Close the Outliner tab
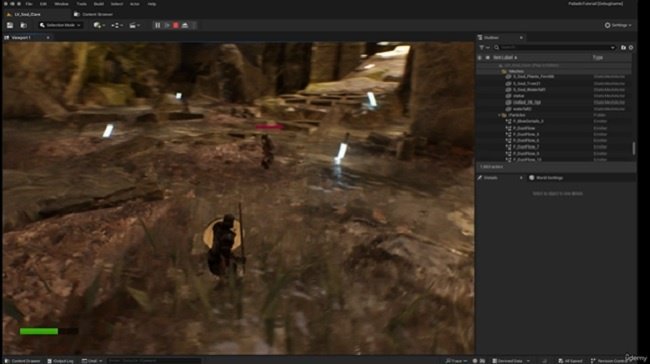This screenshot has height=364, width=650. (521, 37)
